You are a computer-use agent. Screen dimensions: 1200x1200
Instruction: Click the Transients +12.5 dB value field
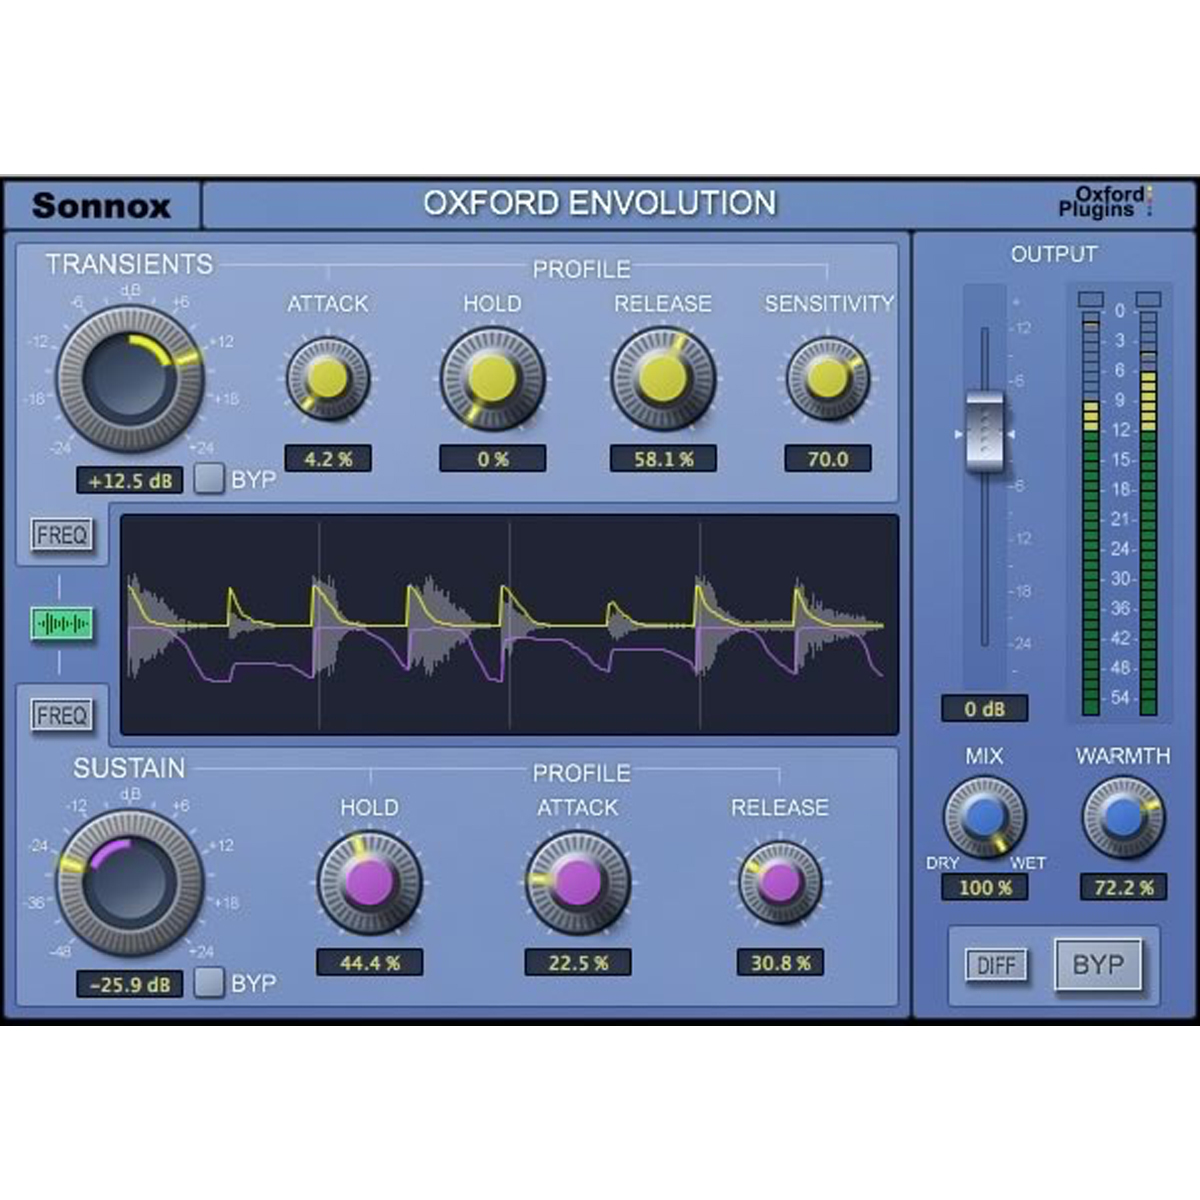pyautogui.click(x=130, y=480)
